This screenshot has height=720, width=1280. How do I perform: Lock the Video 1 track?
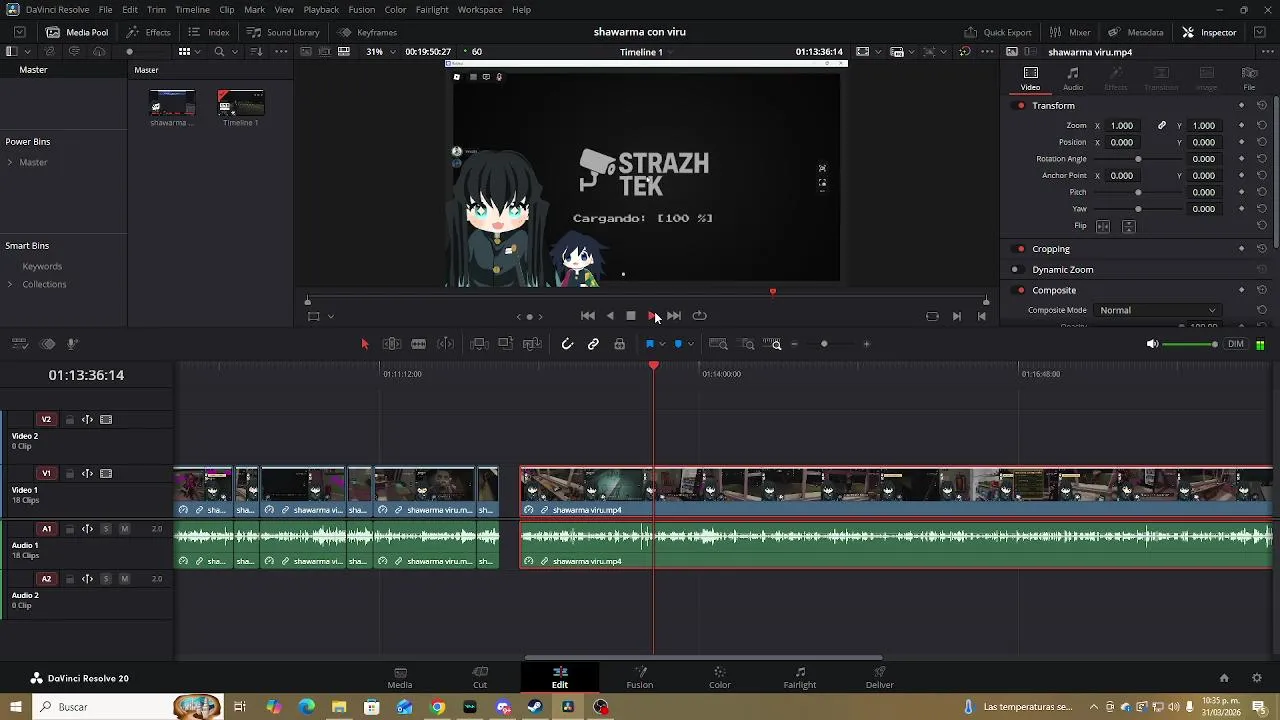[70, 474]
